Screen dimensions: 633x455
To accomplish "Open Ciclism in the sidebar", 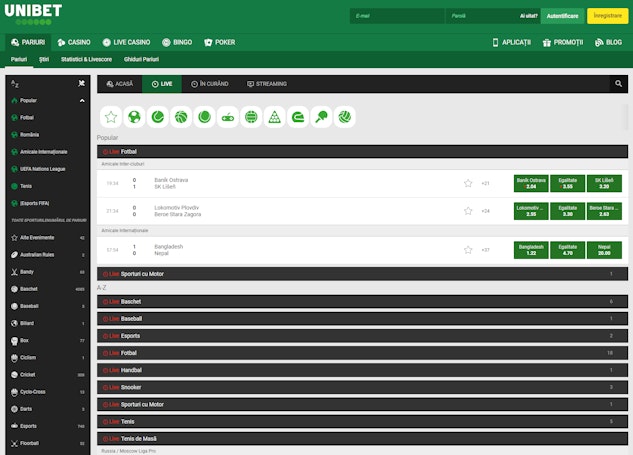I will [x=48, y=358].
